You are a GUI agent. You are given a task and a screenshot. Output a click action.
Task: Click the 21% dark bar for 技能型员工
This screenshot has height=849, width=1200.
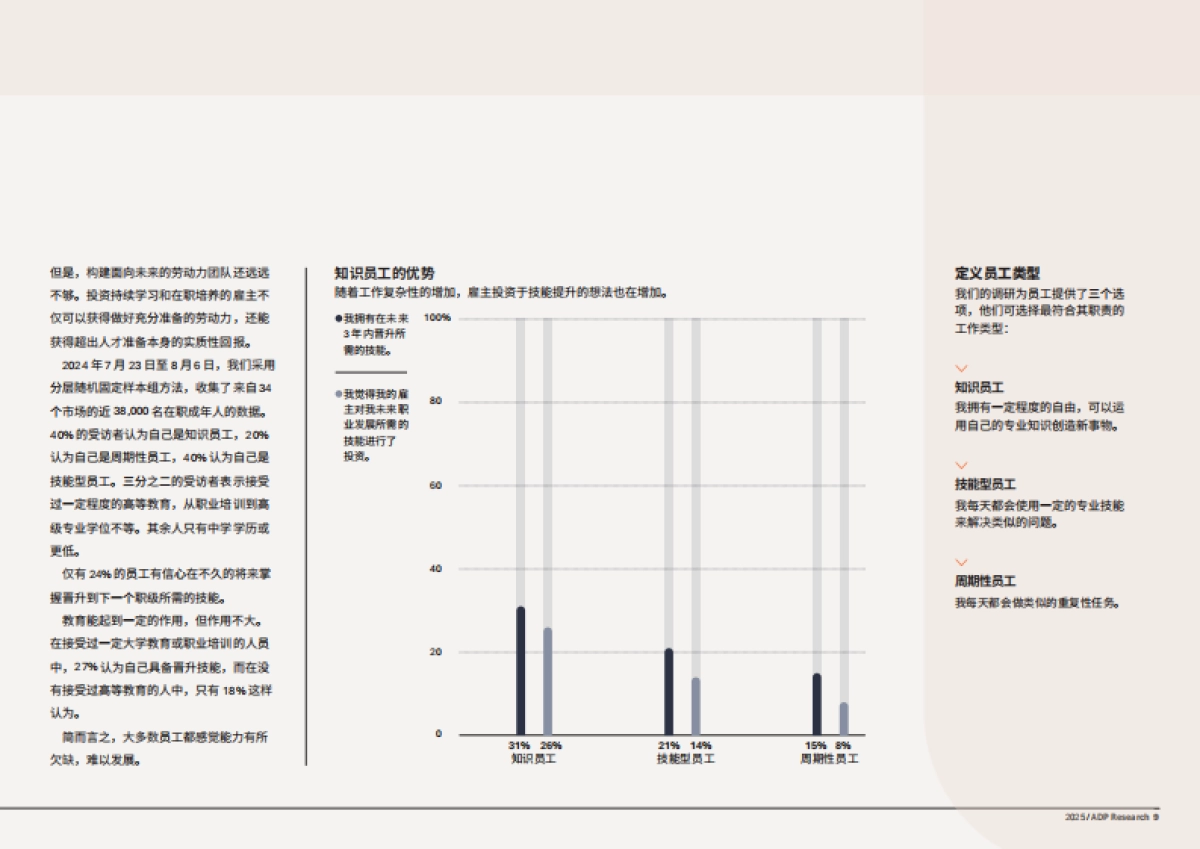coord(667,690)
